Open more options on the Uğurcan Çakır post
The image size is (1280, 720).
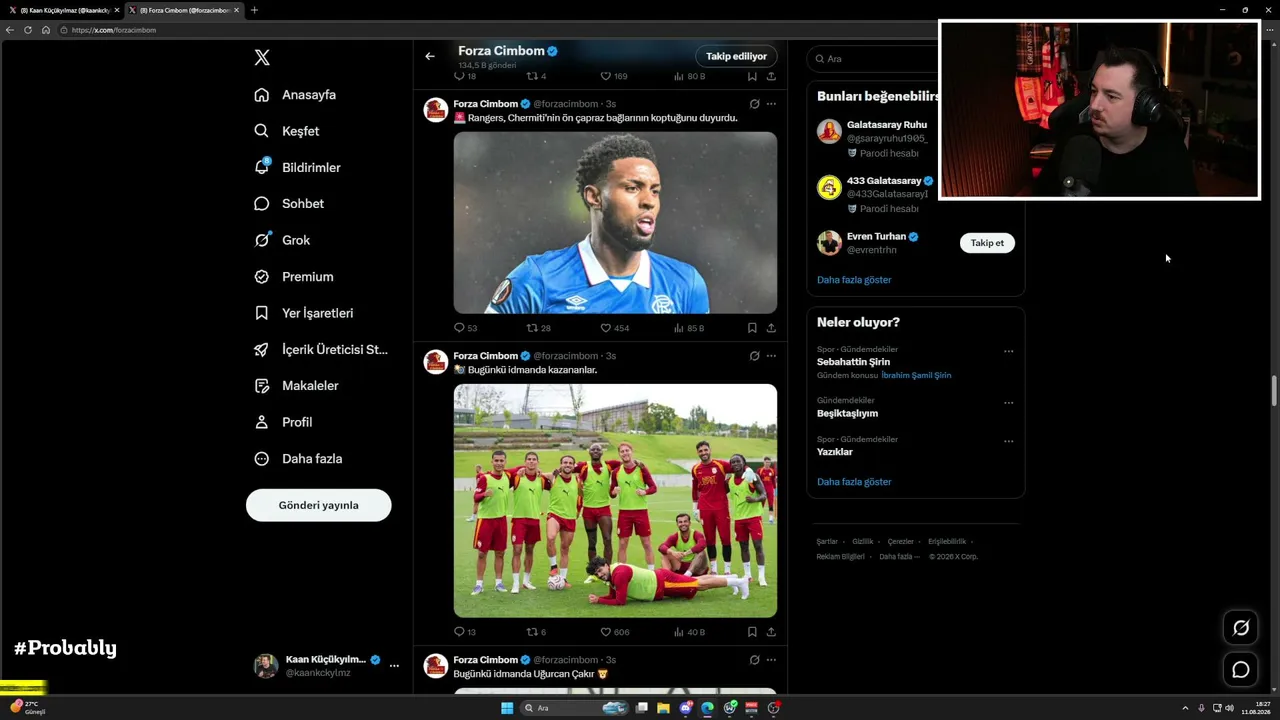(771, 660)
